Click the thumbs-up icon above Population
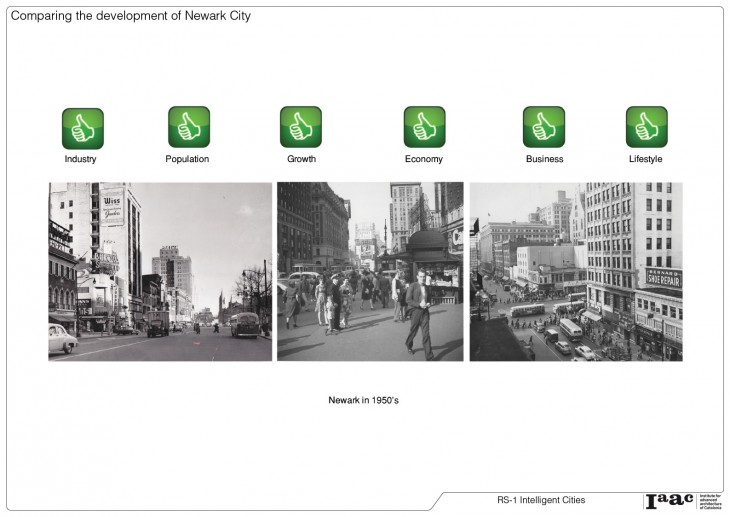 point(188,127)
